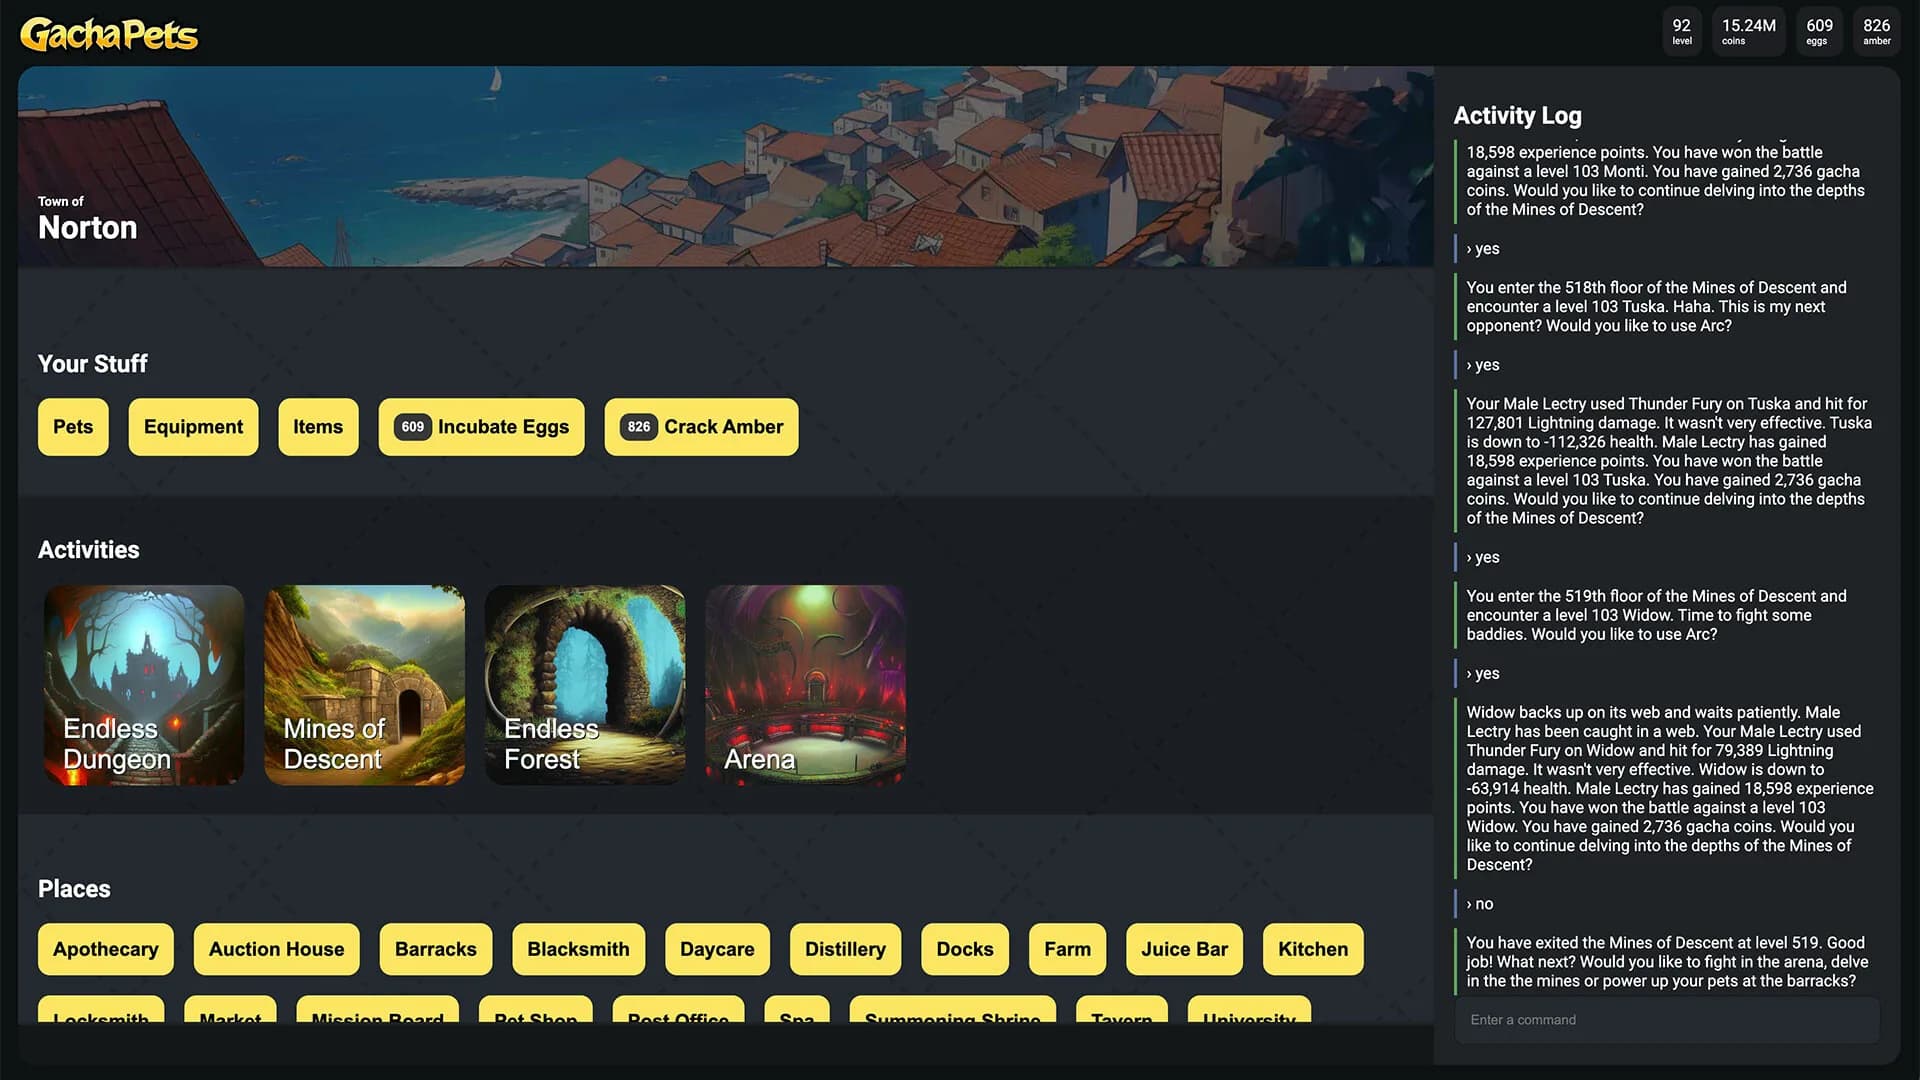Select Incubate Eggs button
Image resolution: width=1920 pixels, height=1080 pixels.
[481, 427]
